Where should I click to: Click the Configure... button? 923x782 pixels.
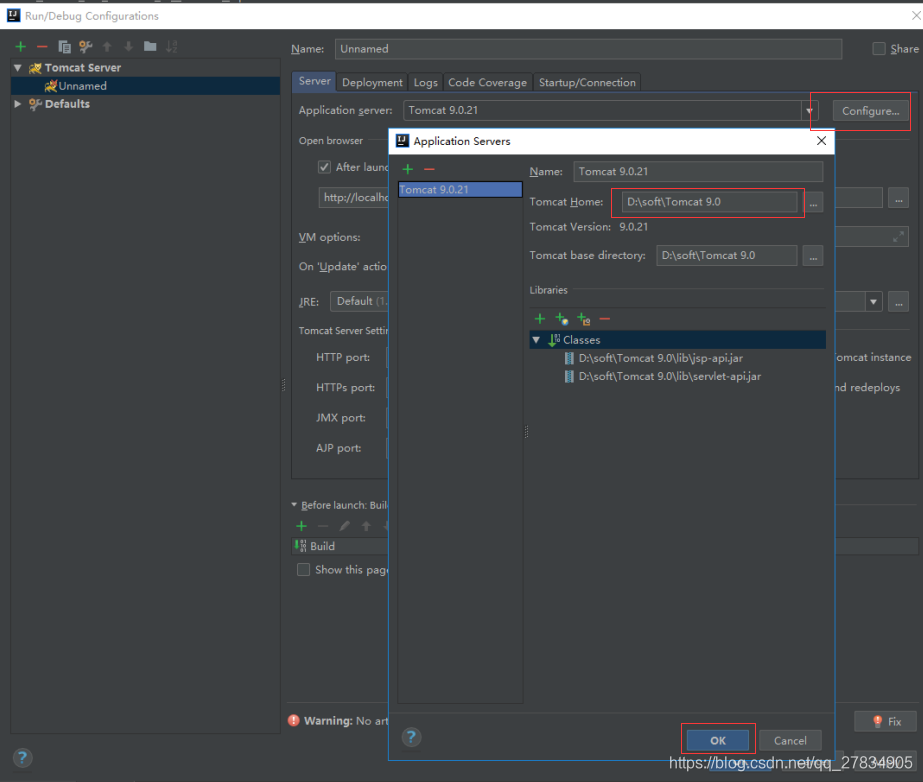pos(870,111)
